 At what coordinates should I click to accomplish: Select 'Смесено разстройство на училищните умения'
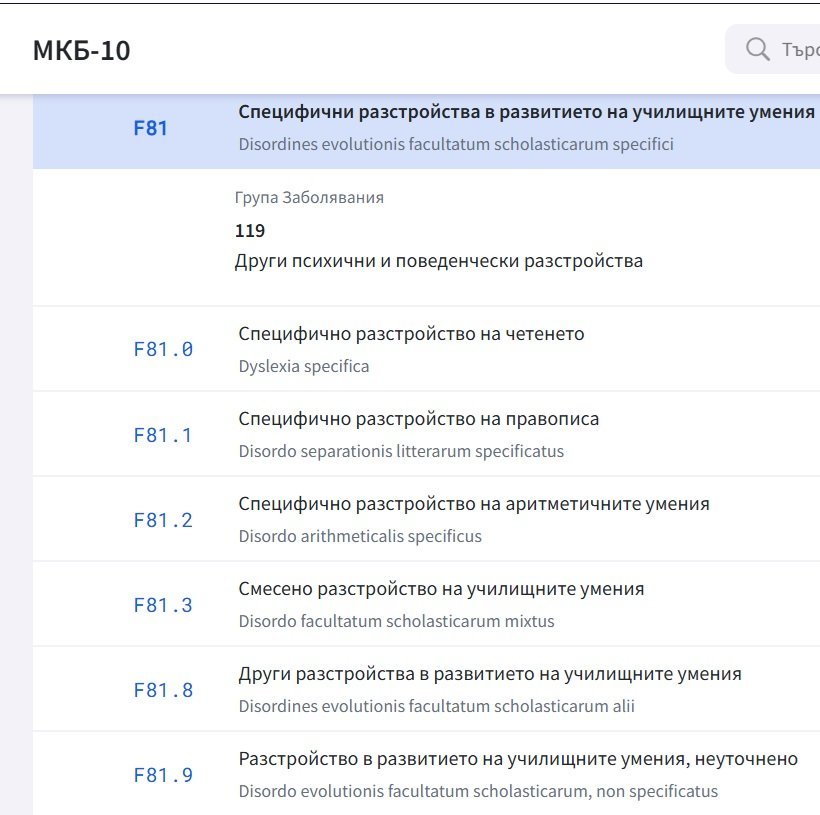441,589
